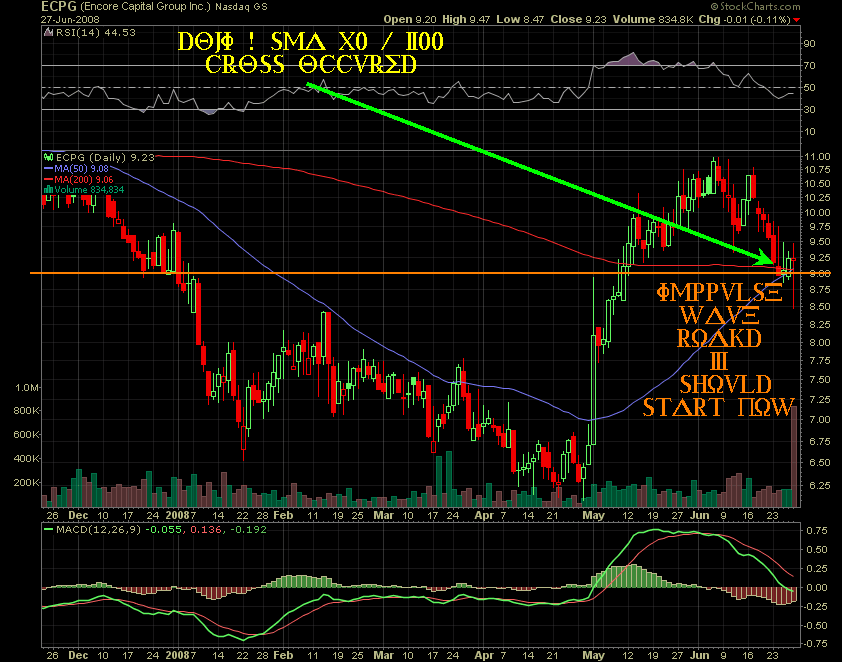Select the ECPG ticker symbol in the header

[x=59, y=6]
